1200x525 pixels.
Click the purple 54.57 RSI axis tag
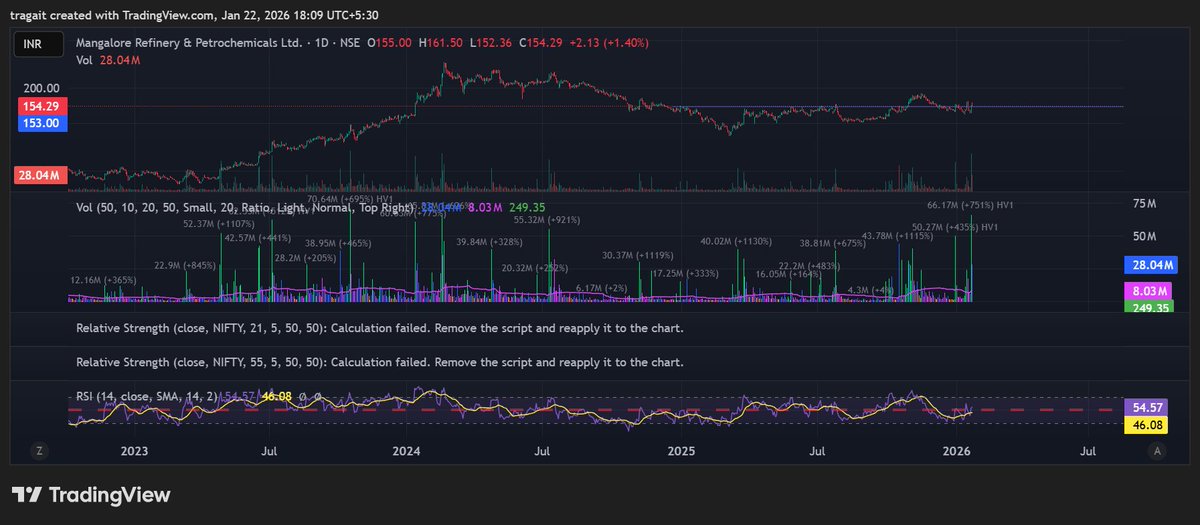coord(1148,408)
